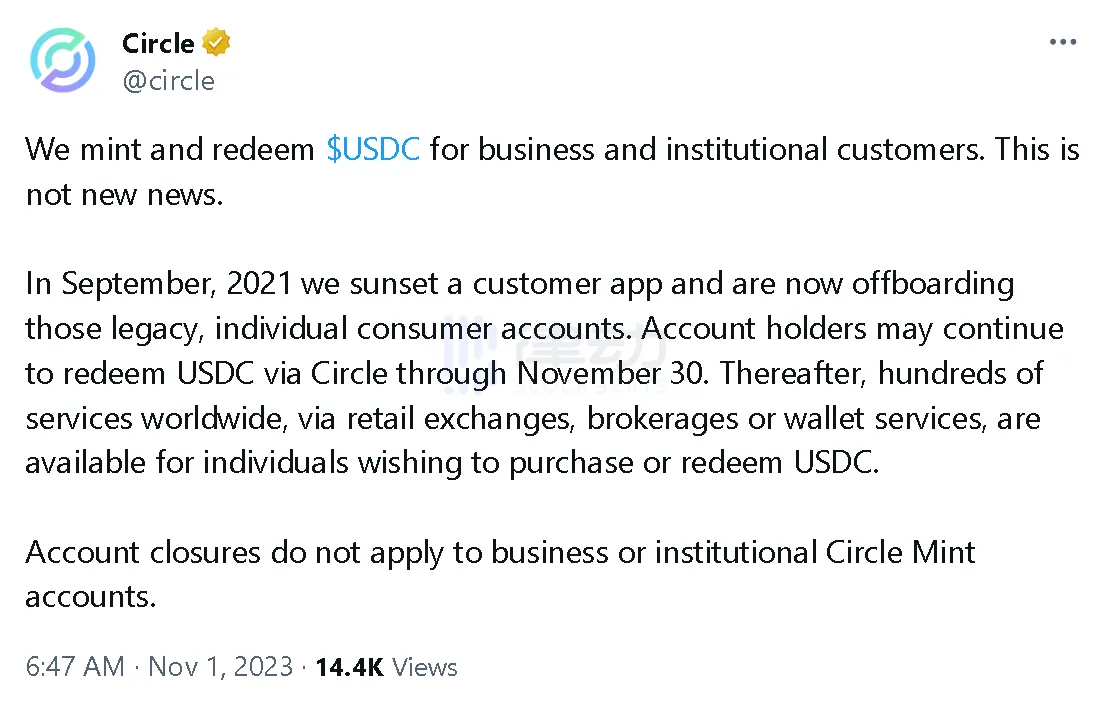This screenshot has width=1111, height=711.
Task: Click the Circle profile avatar logo
Action: [x=62, y=61]
